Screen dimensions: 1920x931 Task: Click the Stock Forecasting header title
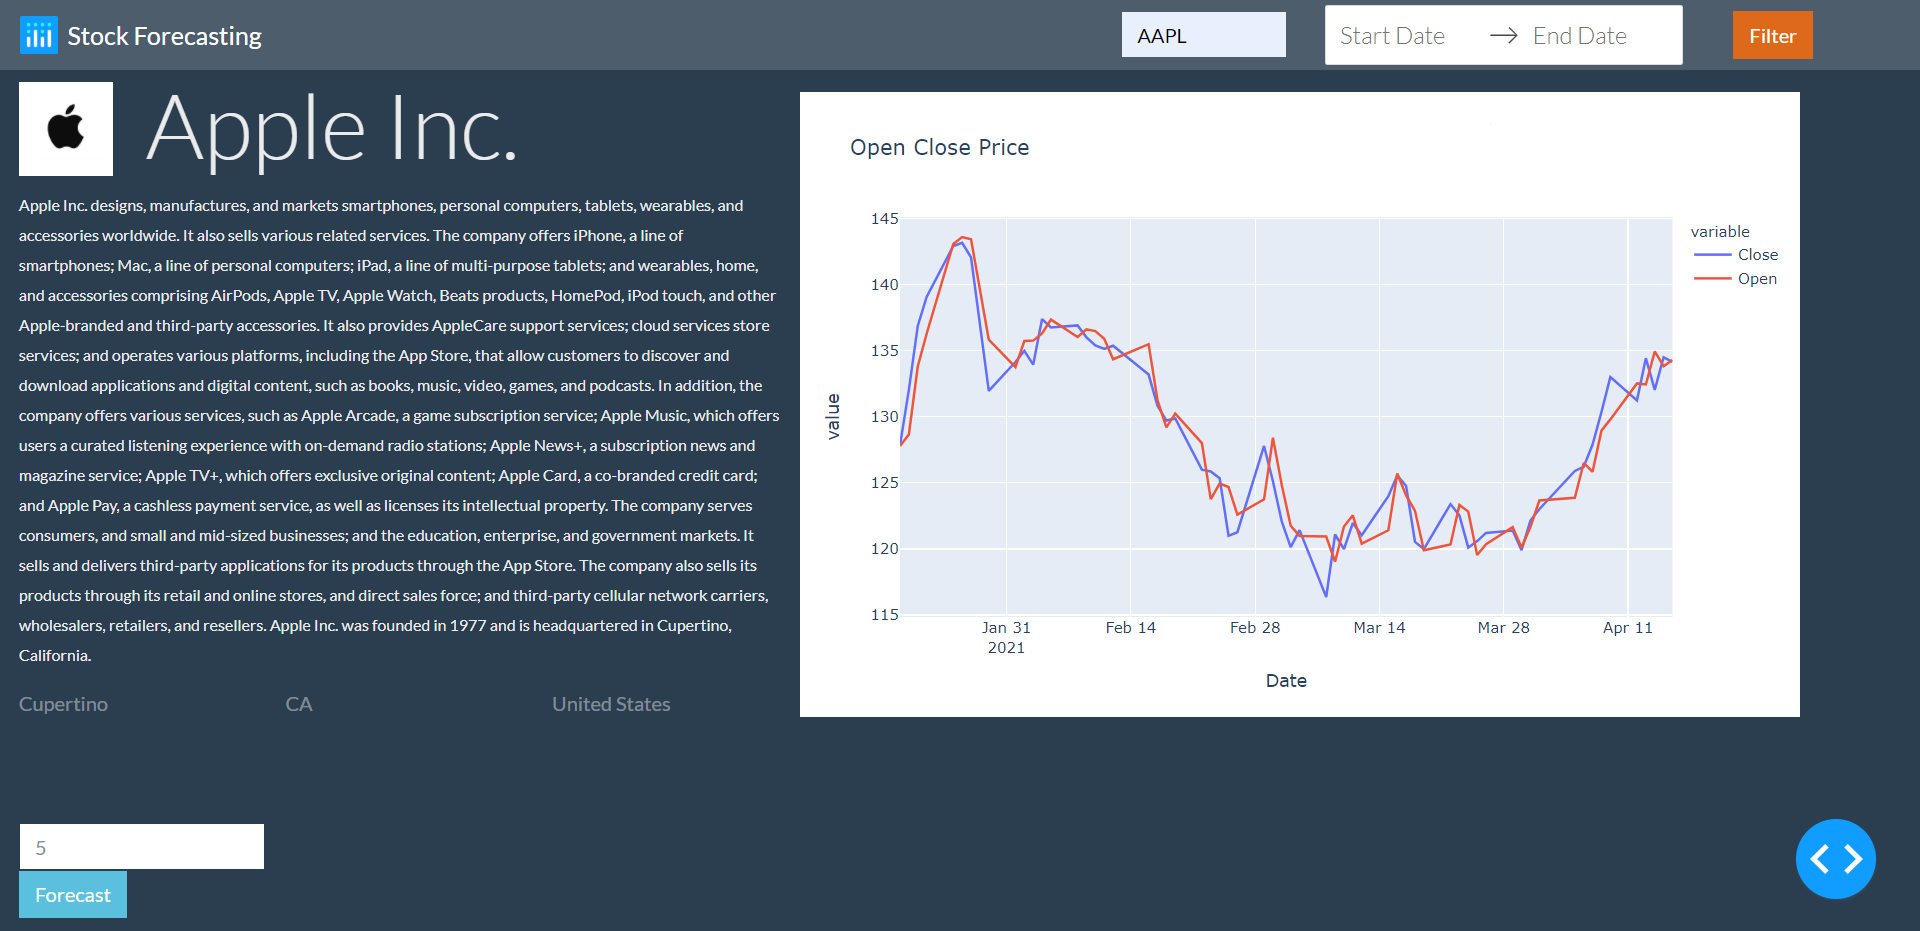164,35
